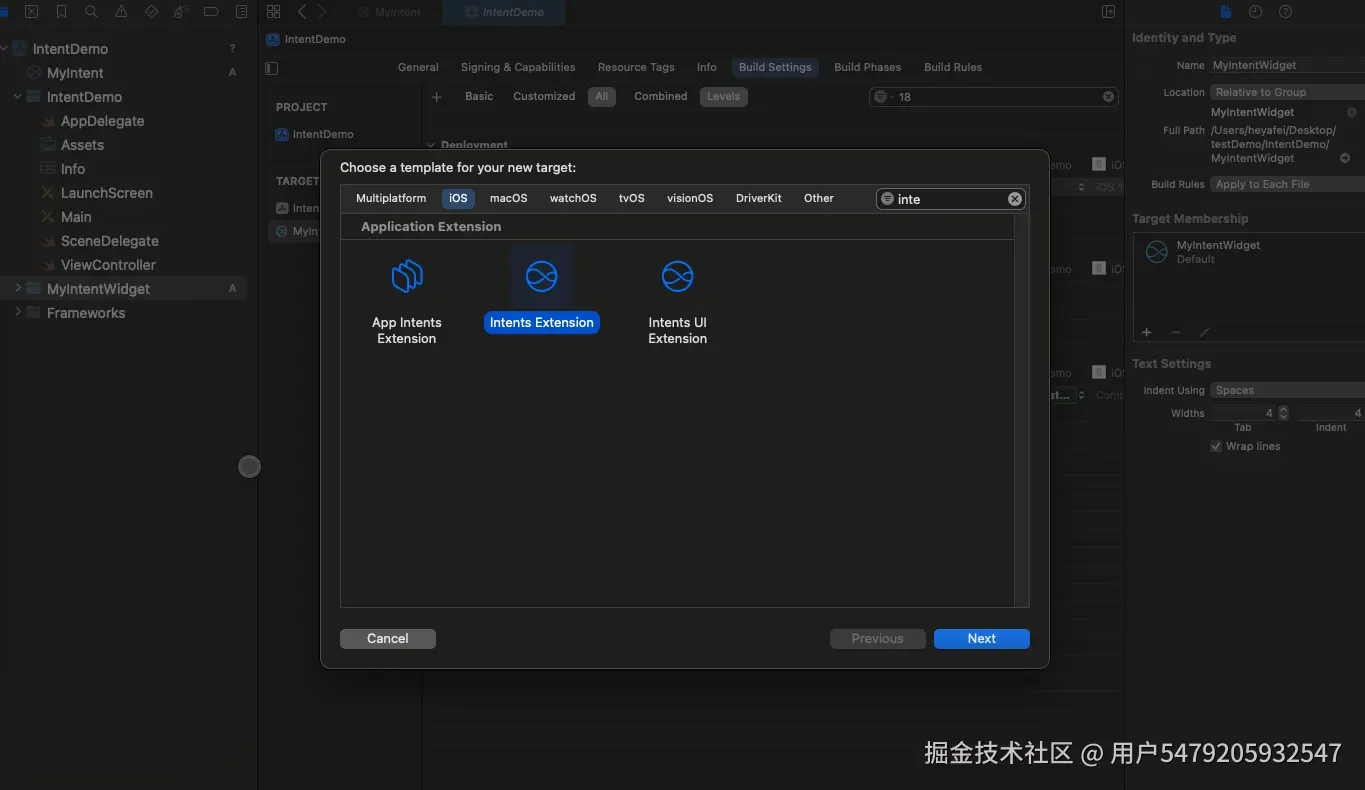Screen dimensions: 1365x790
Task: Click the Next button
Action: point(981,638)
